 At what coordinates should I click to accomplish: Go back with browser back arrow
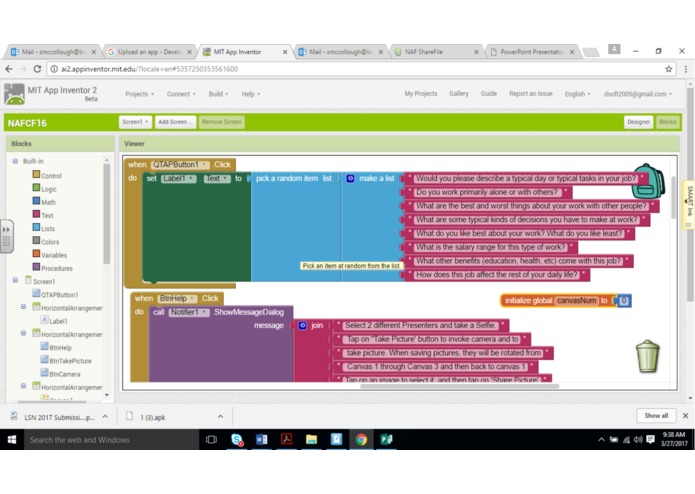pyautogui.click(x=9, y=69)
